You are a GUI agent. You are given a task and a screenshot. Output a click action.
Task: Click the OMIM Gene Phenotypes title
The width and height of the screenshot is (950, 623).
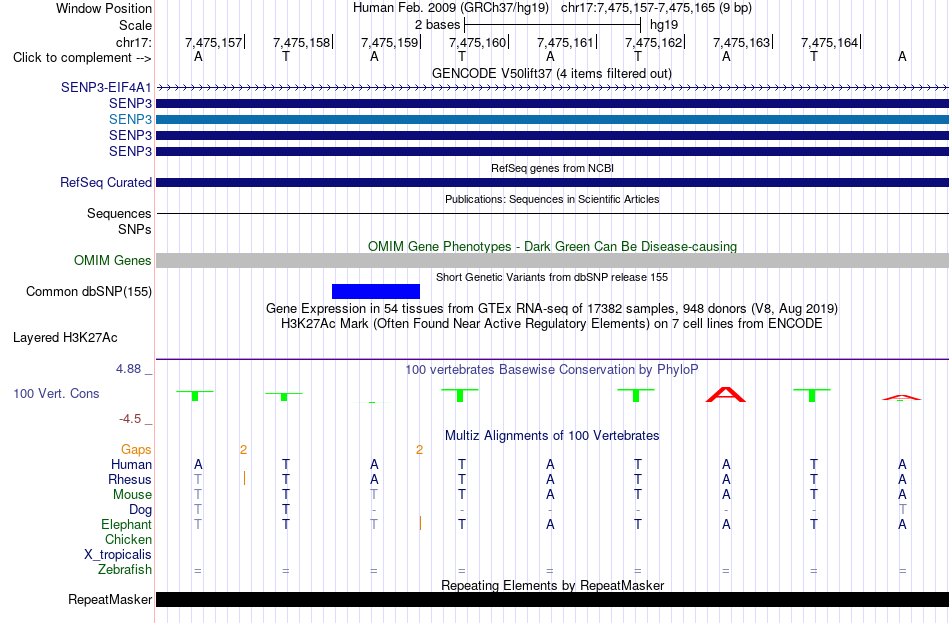click(552, 246)
